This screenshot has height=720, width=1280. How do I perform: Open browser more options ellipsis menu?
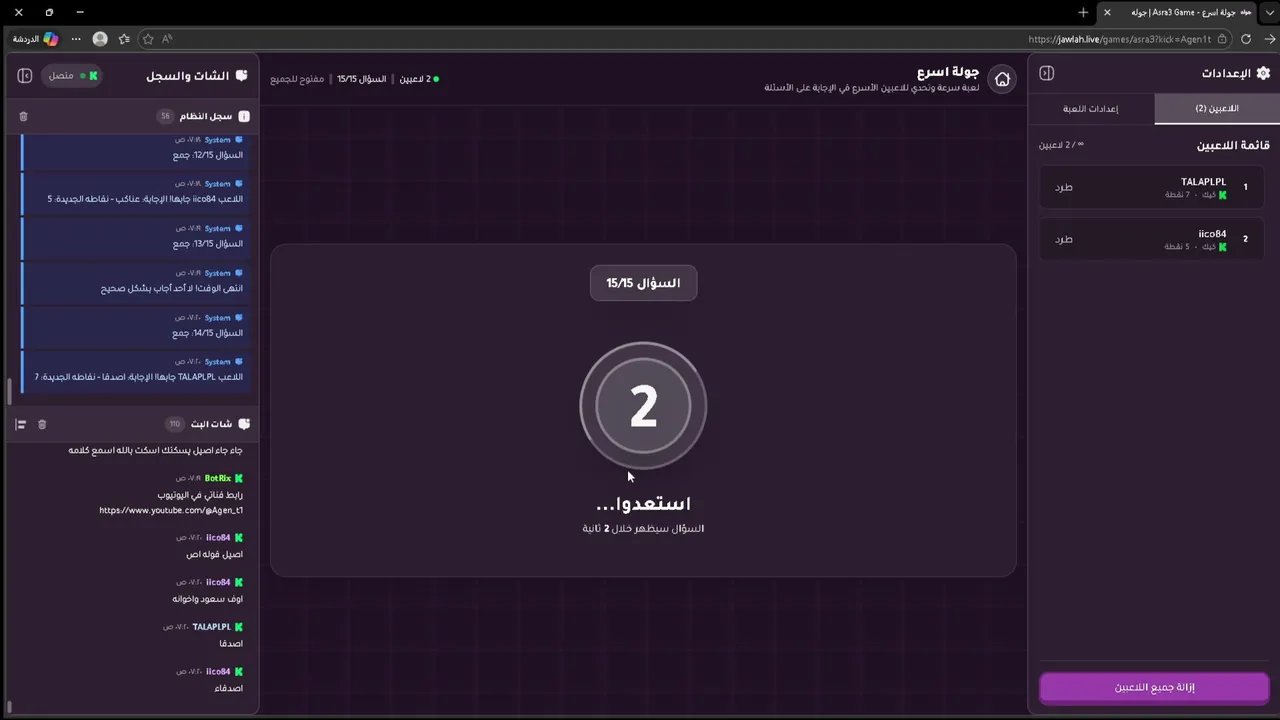76,39
